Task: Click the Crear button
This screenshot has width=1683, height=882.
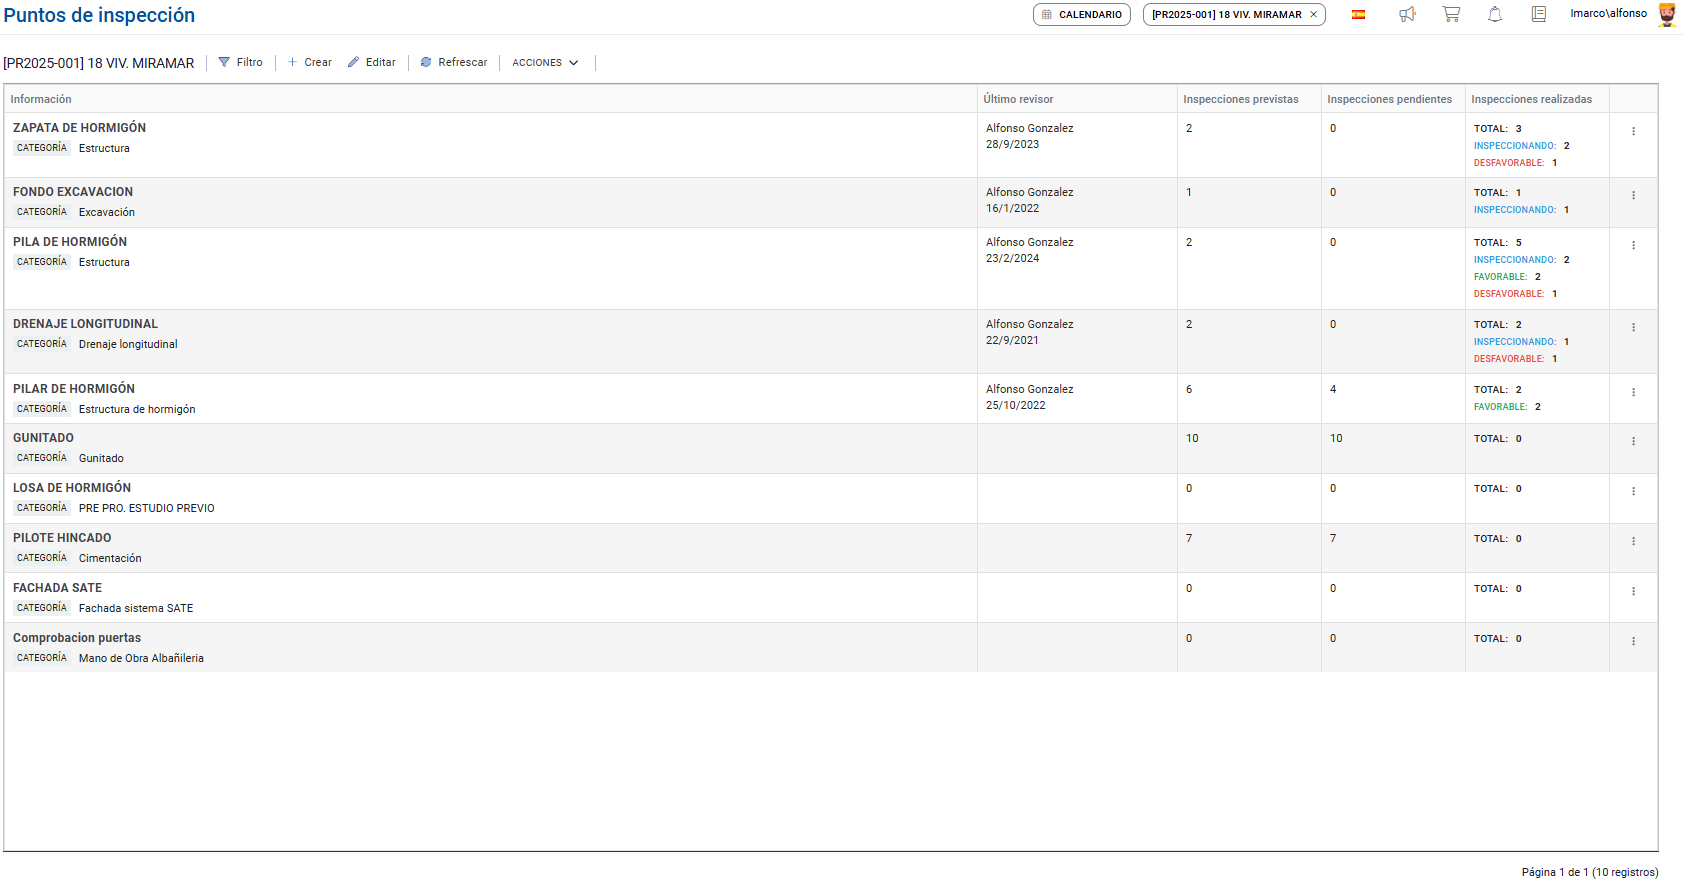Action: coord(310,62)
